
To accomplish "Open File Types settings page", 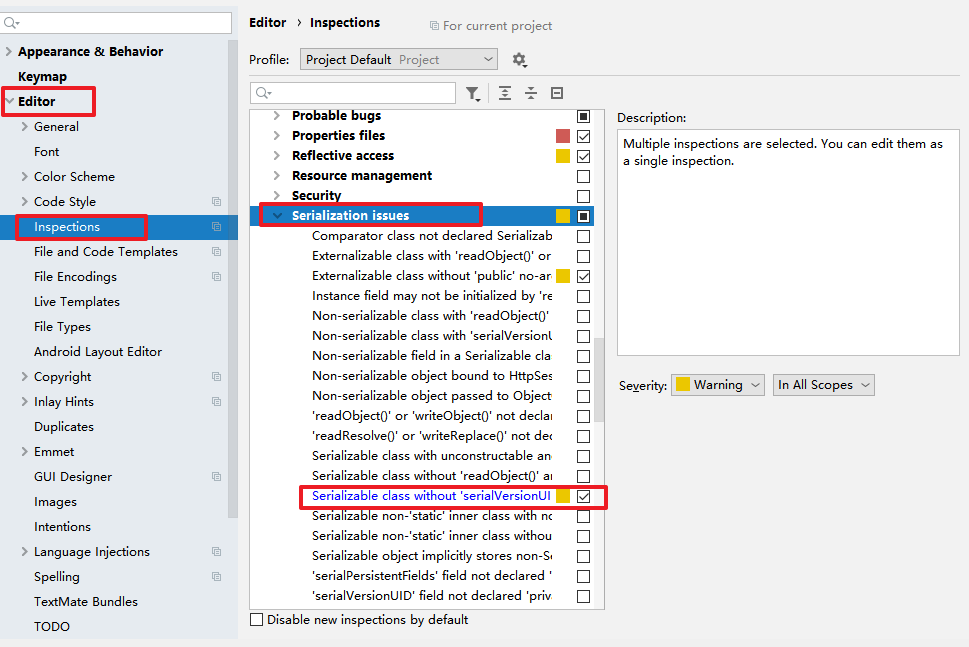I will click(62, 327).
